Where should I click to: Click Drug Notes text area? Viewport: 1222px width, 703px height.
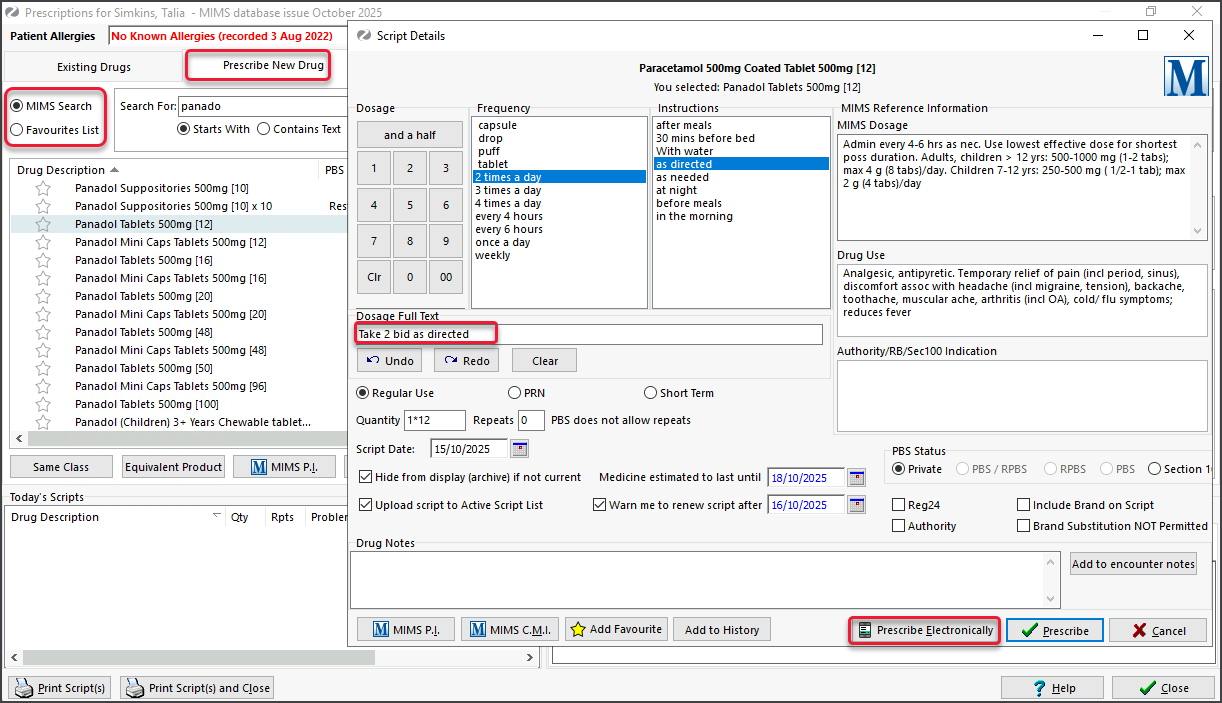(x=695, y=578)
